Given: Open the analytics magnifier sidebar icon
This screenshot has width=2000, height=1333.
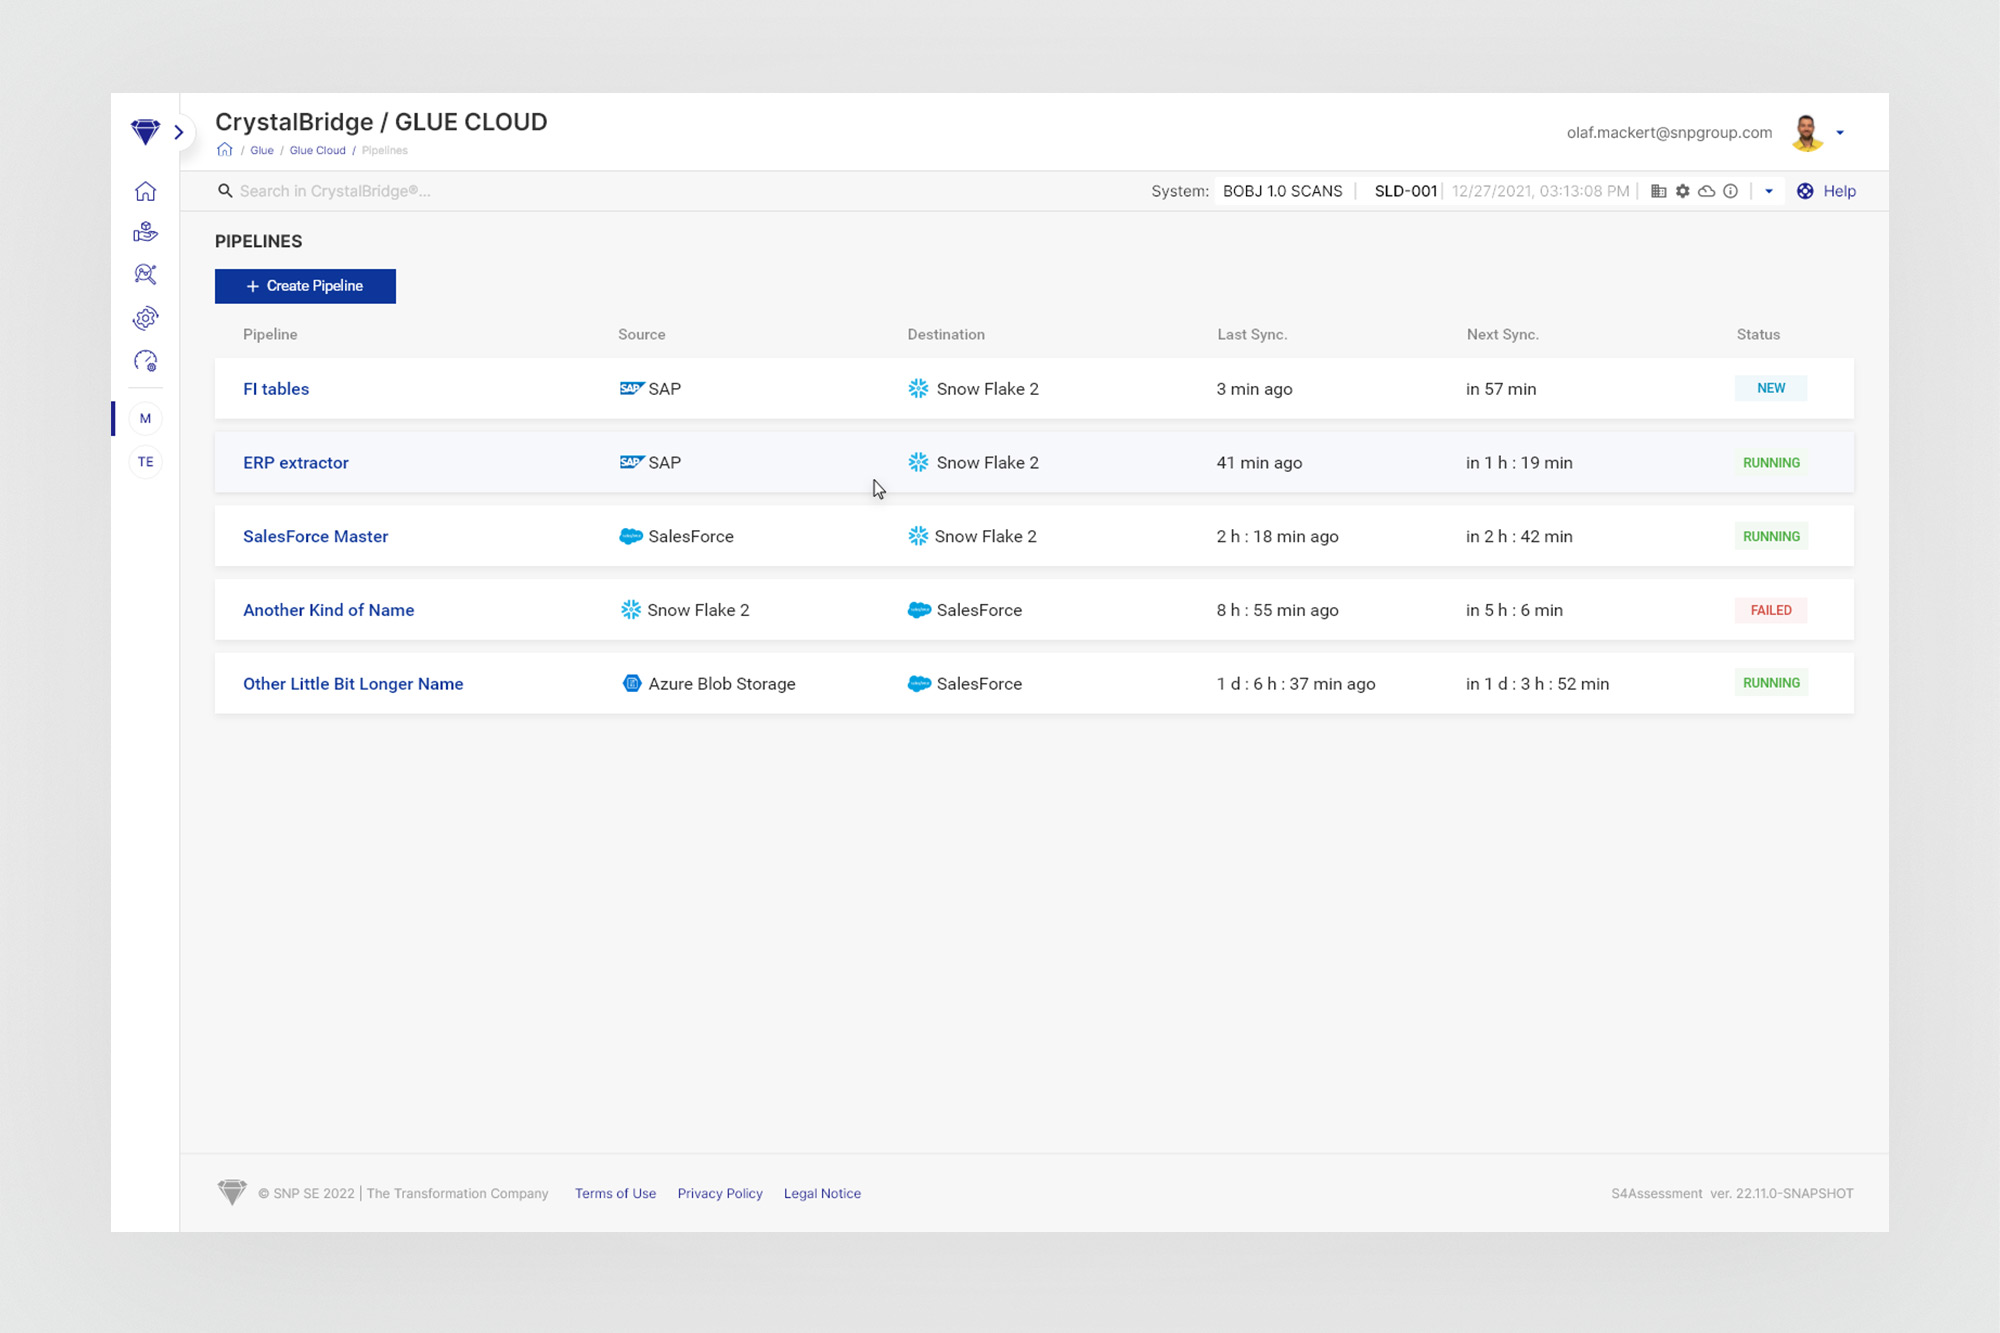Looking at the screenshot, I should pyautogui.click(x=146, y=275).
